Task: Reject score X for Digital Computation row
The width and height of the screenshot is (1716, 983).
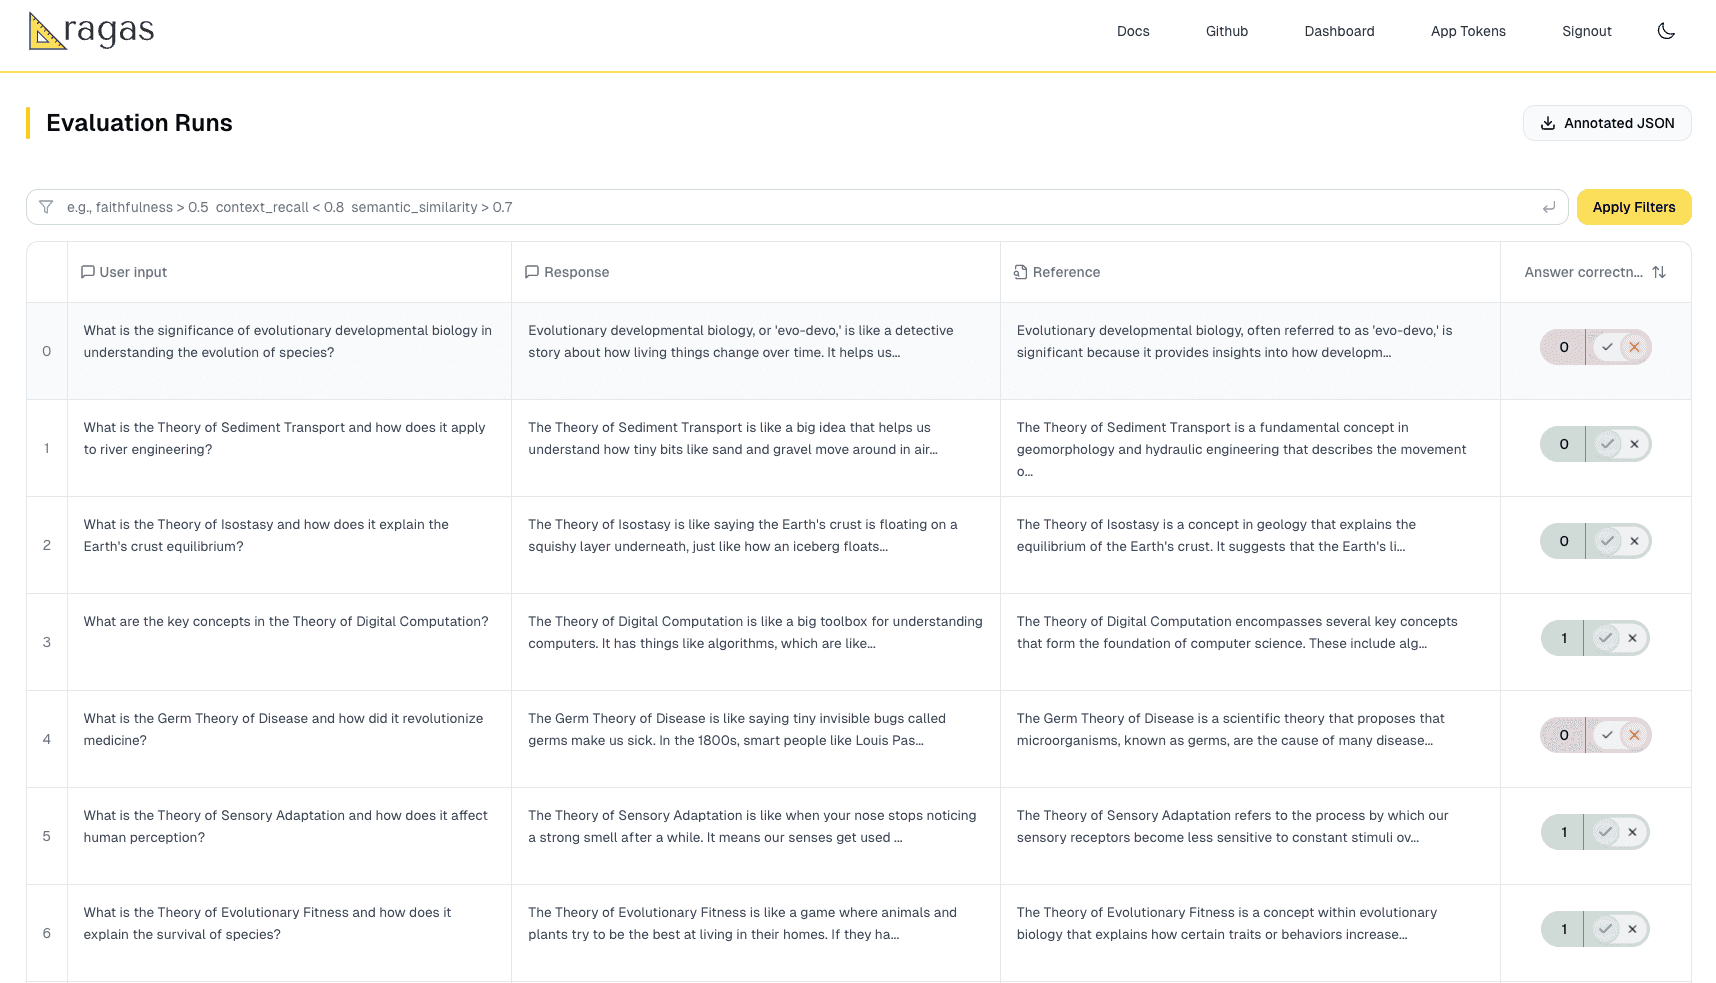Action: [1632, 638]
